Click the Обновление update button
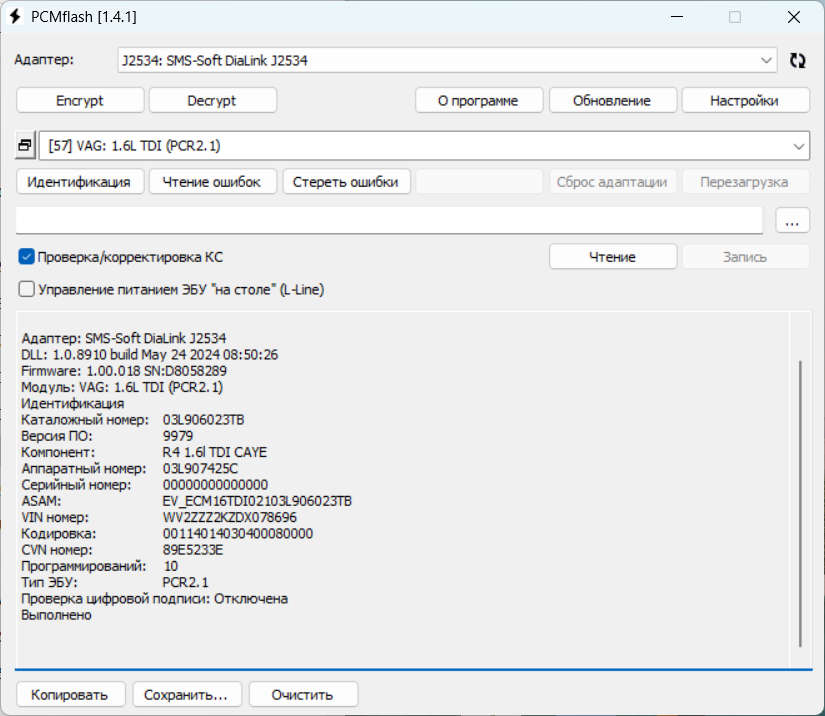This screenshot has height=716, width=825. [x=612, y=101]
